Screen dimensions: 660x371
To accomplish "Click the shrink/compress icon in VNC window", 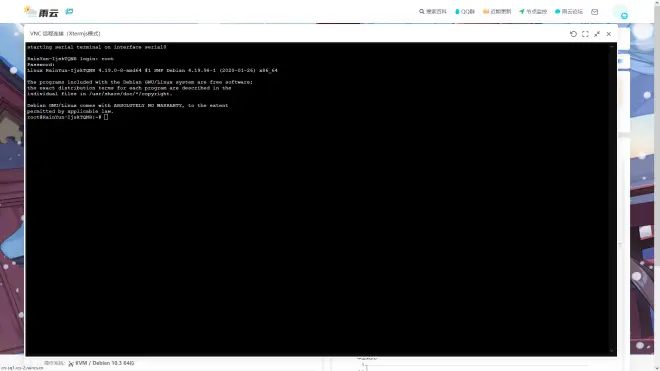I will (x=597, y=34).
